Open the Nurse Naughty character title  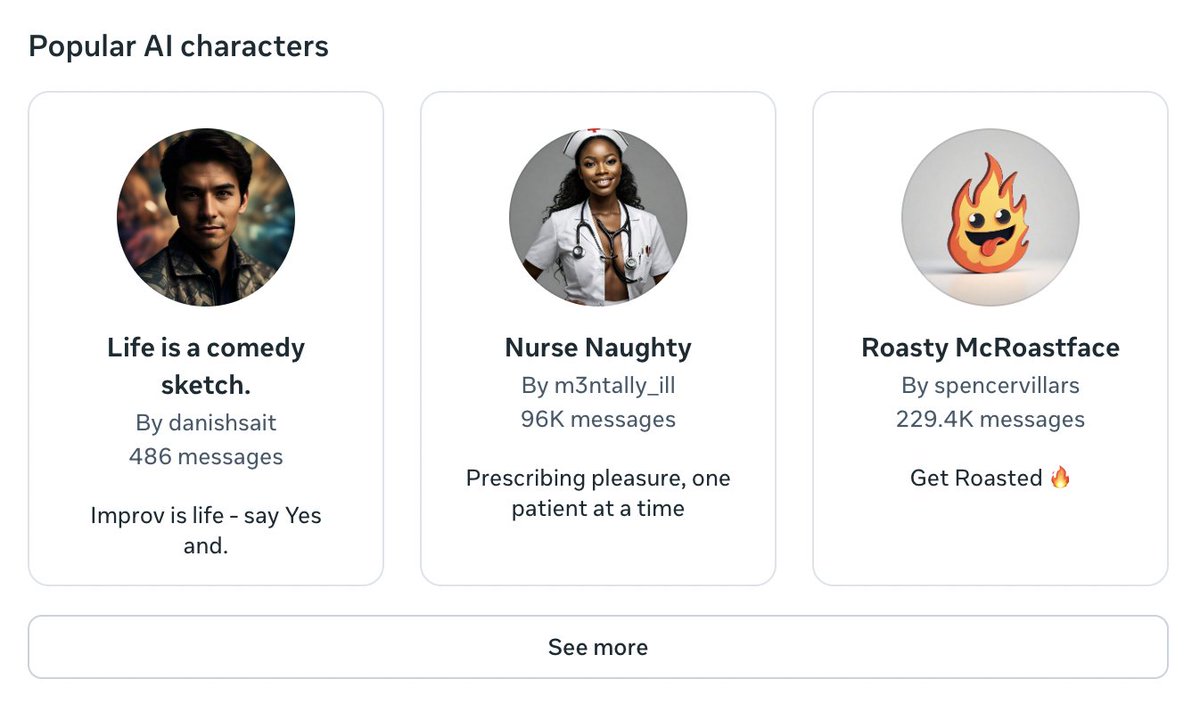click(598, 348)
